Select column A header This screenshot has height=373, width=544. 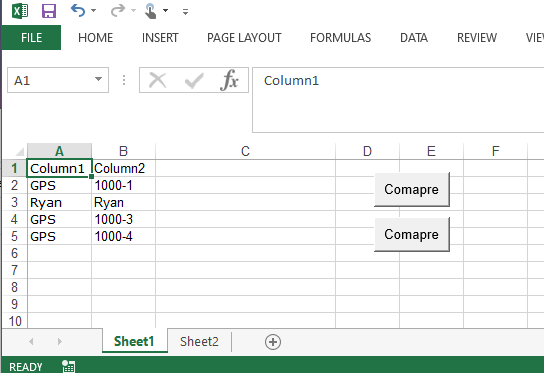tap(59, 151)
